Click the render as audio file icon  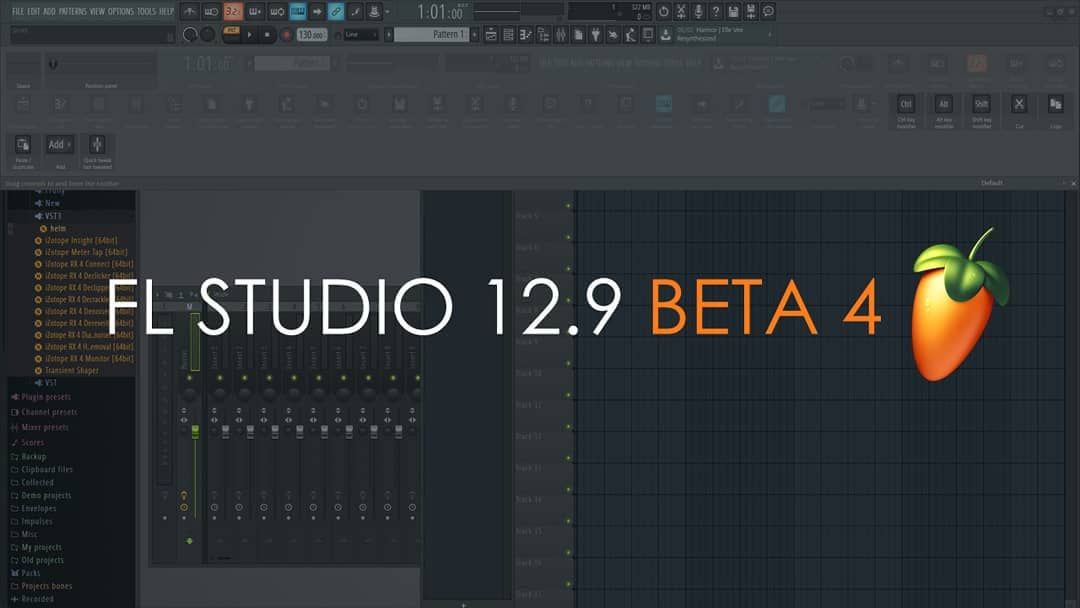751,11
